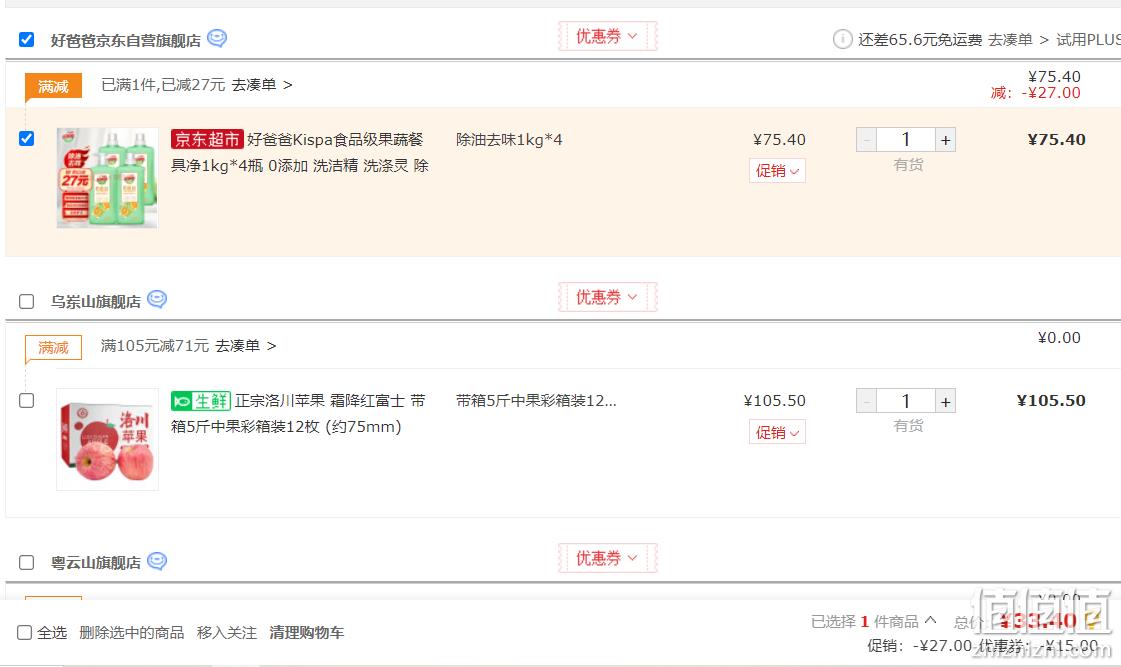
Task: Click the 京东超市 badge on Kispa product
Action: (207, 139)
